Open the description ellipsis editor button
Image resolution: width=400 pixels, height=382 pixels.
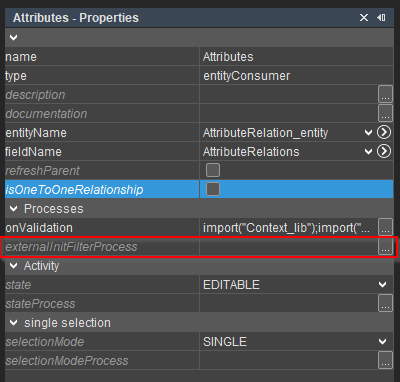tap(385, 94)
